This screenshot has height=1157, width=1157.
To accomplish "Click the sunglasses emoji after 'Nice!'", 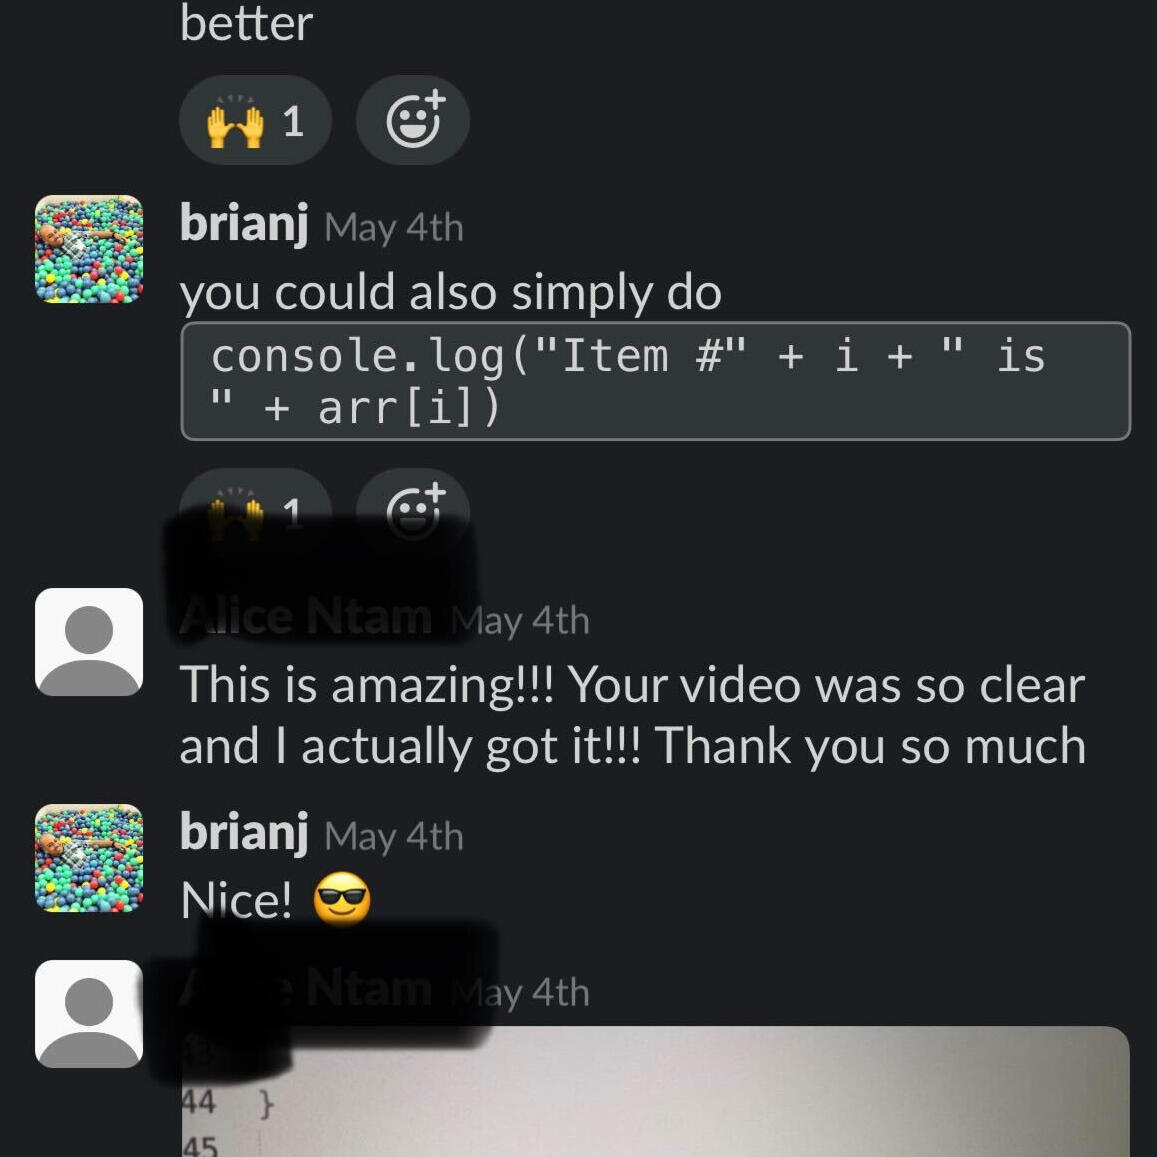I will [342, 899].
